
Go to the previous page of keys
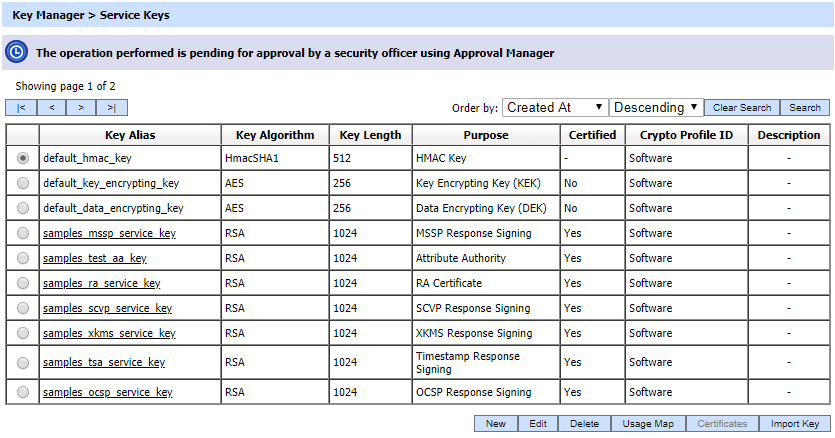tap(51, 107)
